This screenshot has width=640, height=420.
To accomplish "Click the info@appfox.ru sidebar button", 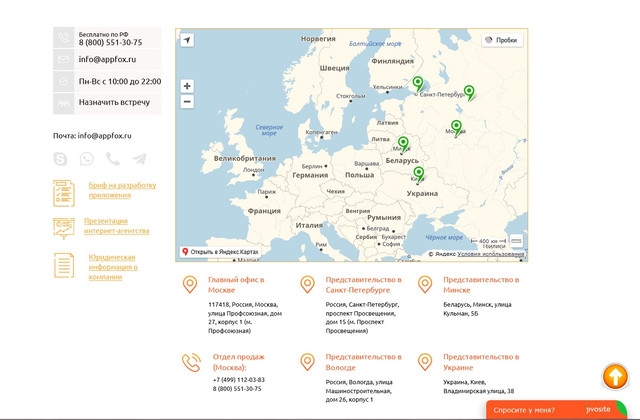I will (107, 60).
